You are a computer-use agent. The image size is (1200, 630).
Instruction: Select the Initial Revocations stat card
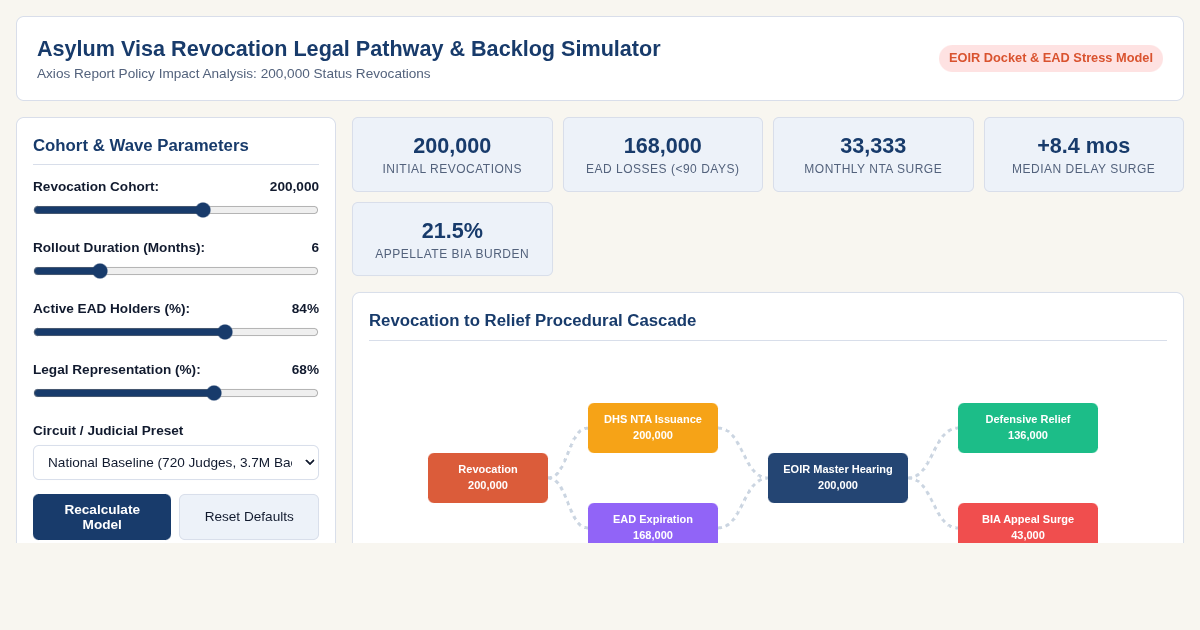[x=452, y=155]
